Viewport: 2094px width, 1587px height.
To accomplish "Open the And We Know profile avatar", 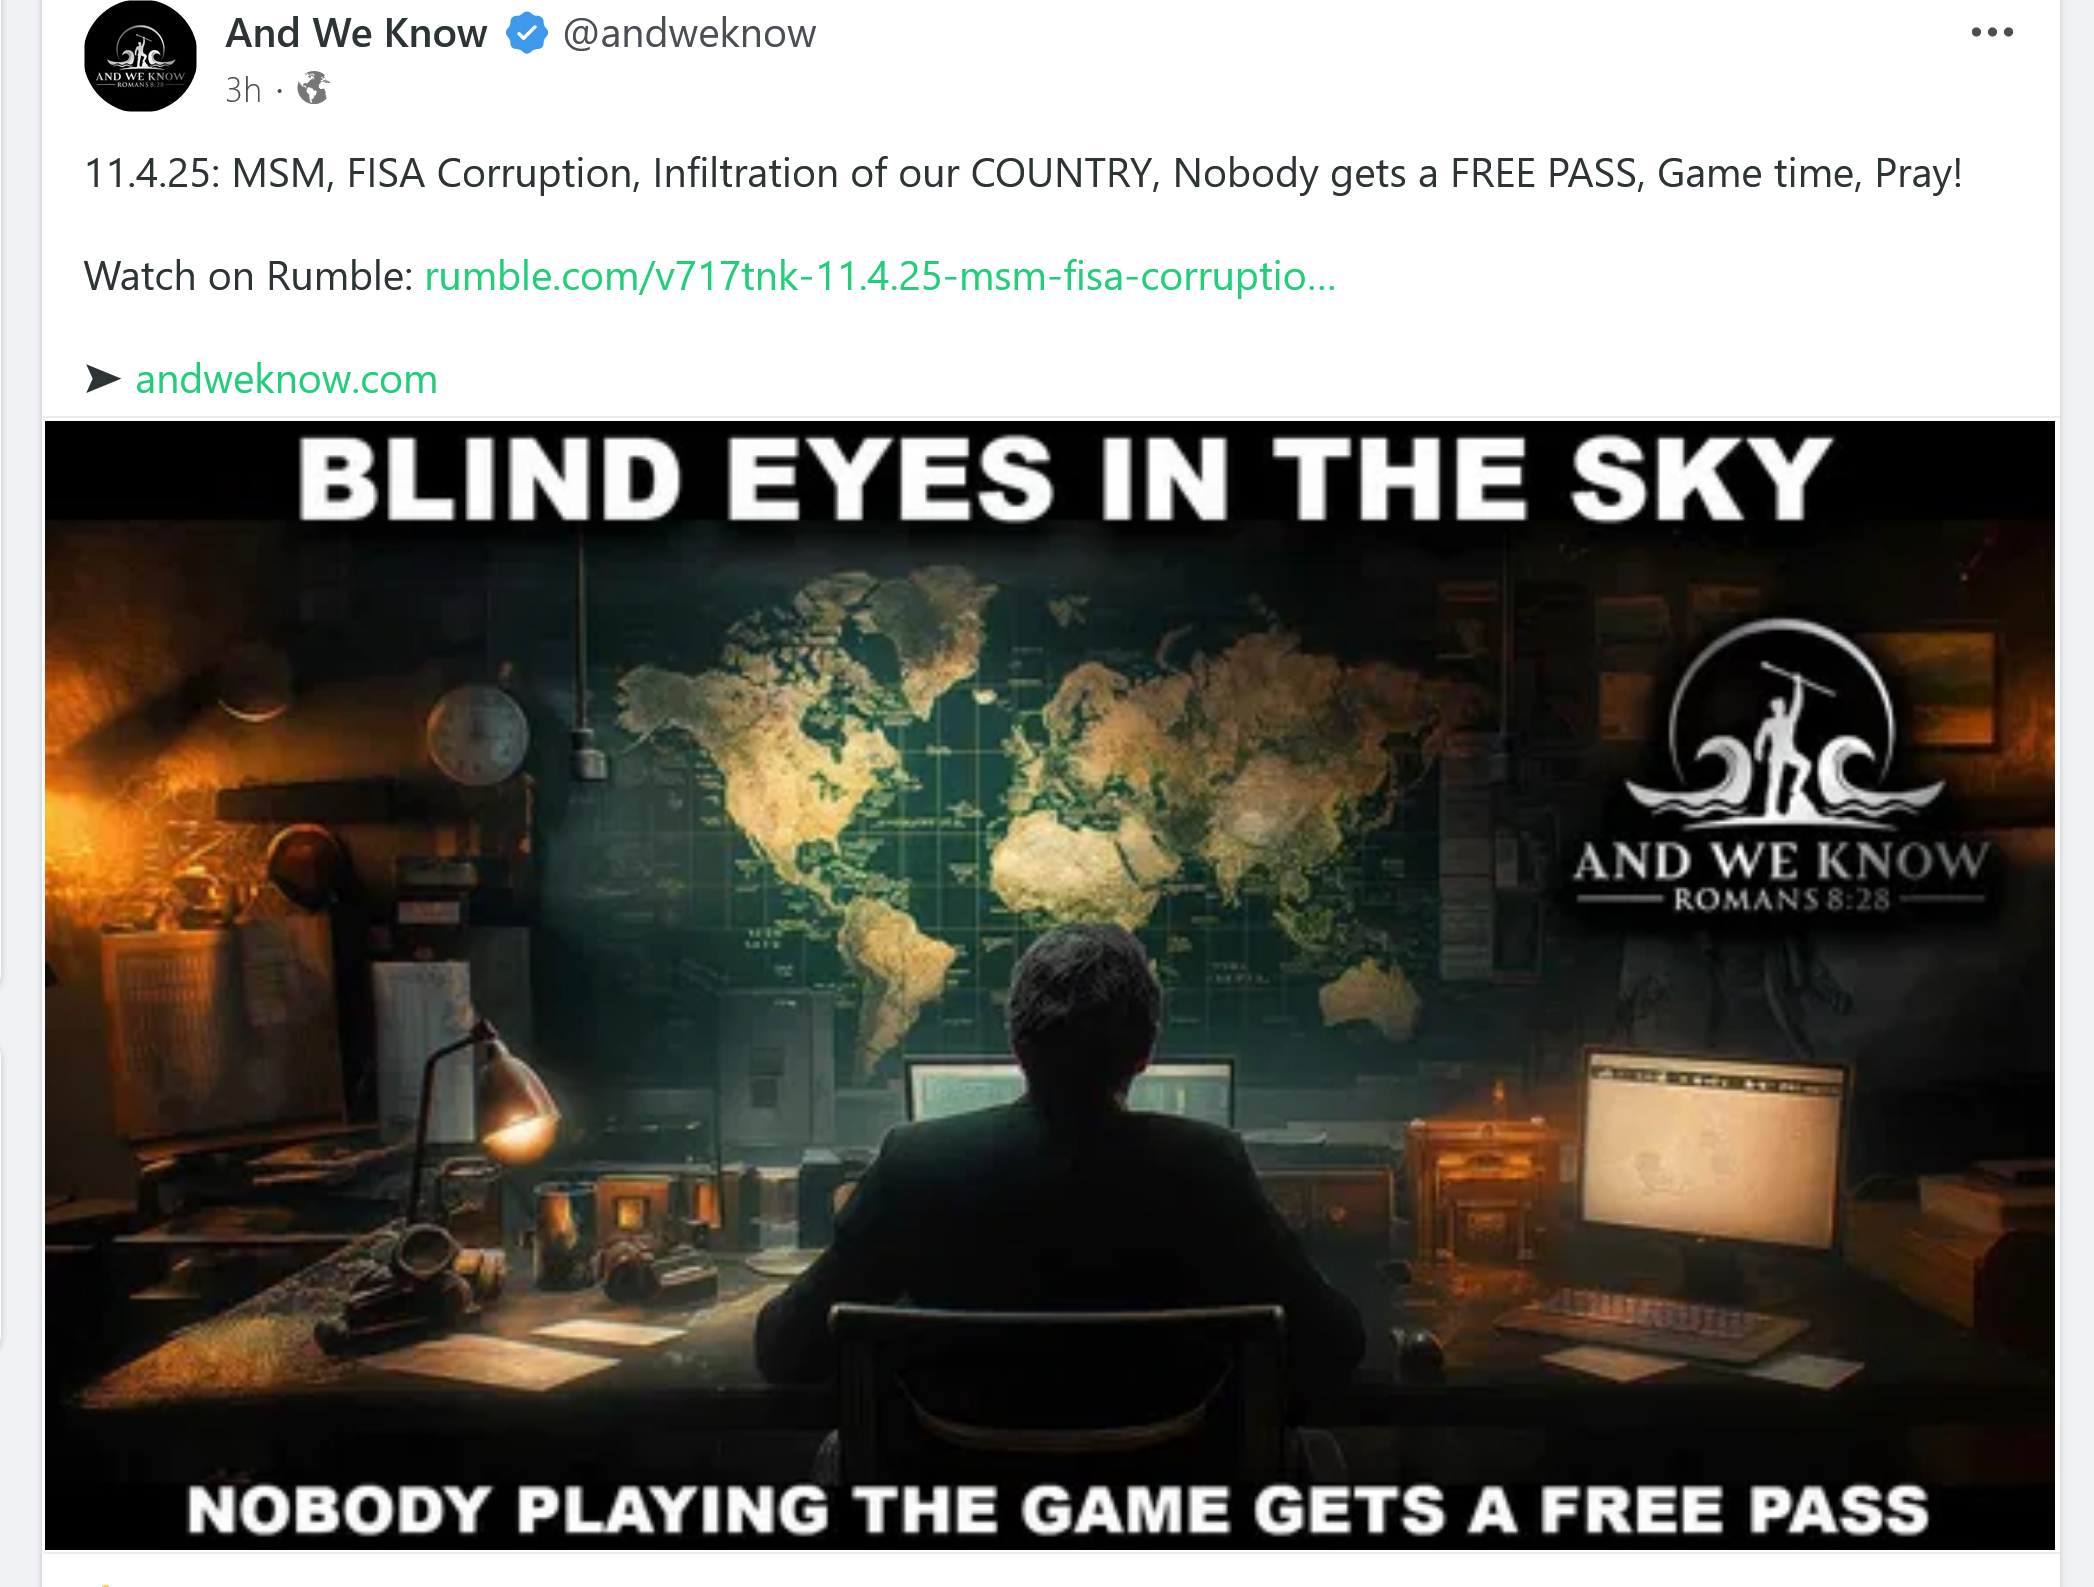I will (140, 56).
